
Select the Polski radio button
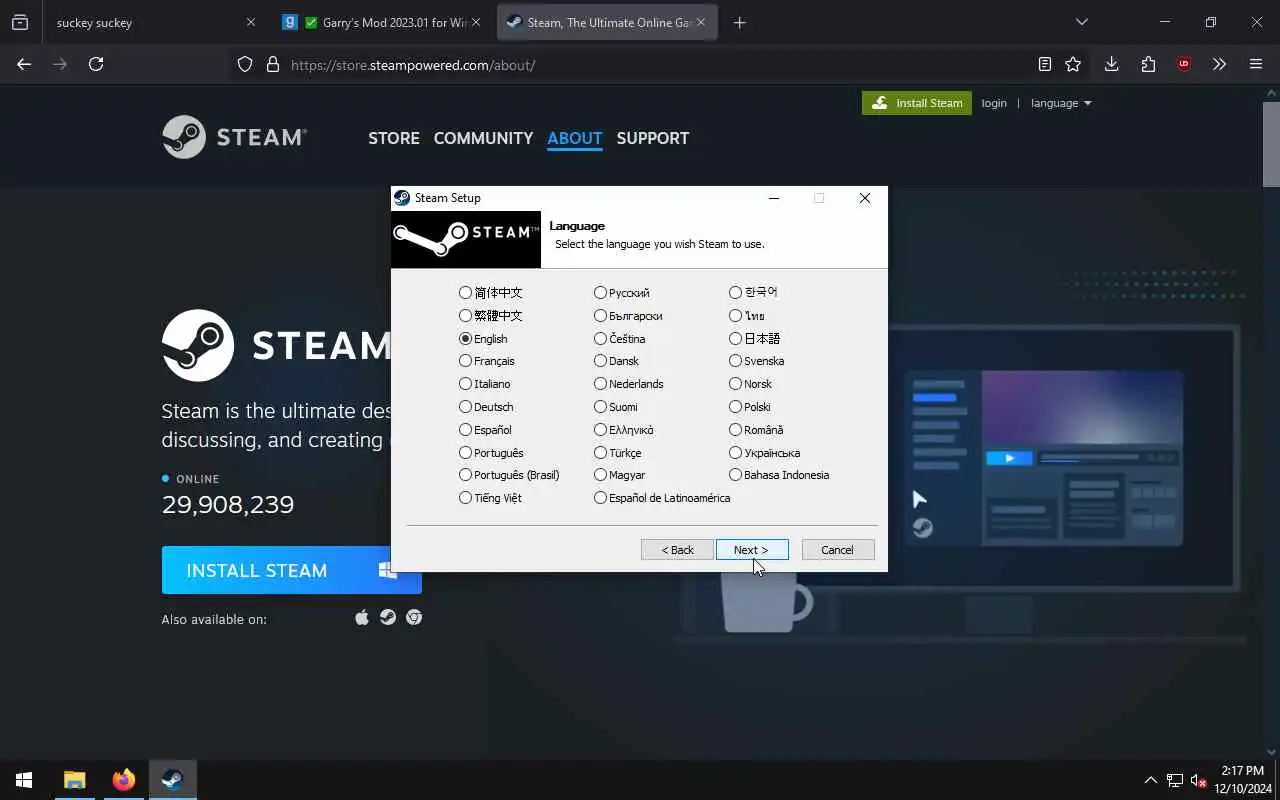pos(749,407)
